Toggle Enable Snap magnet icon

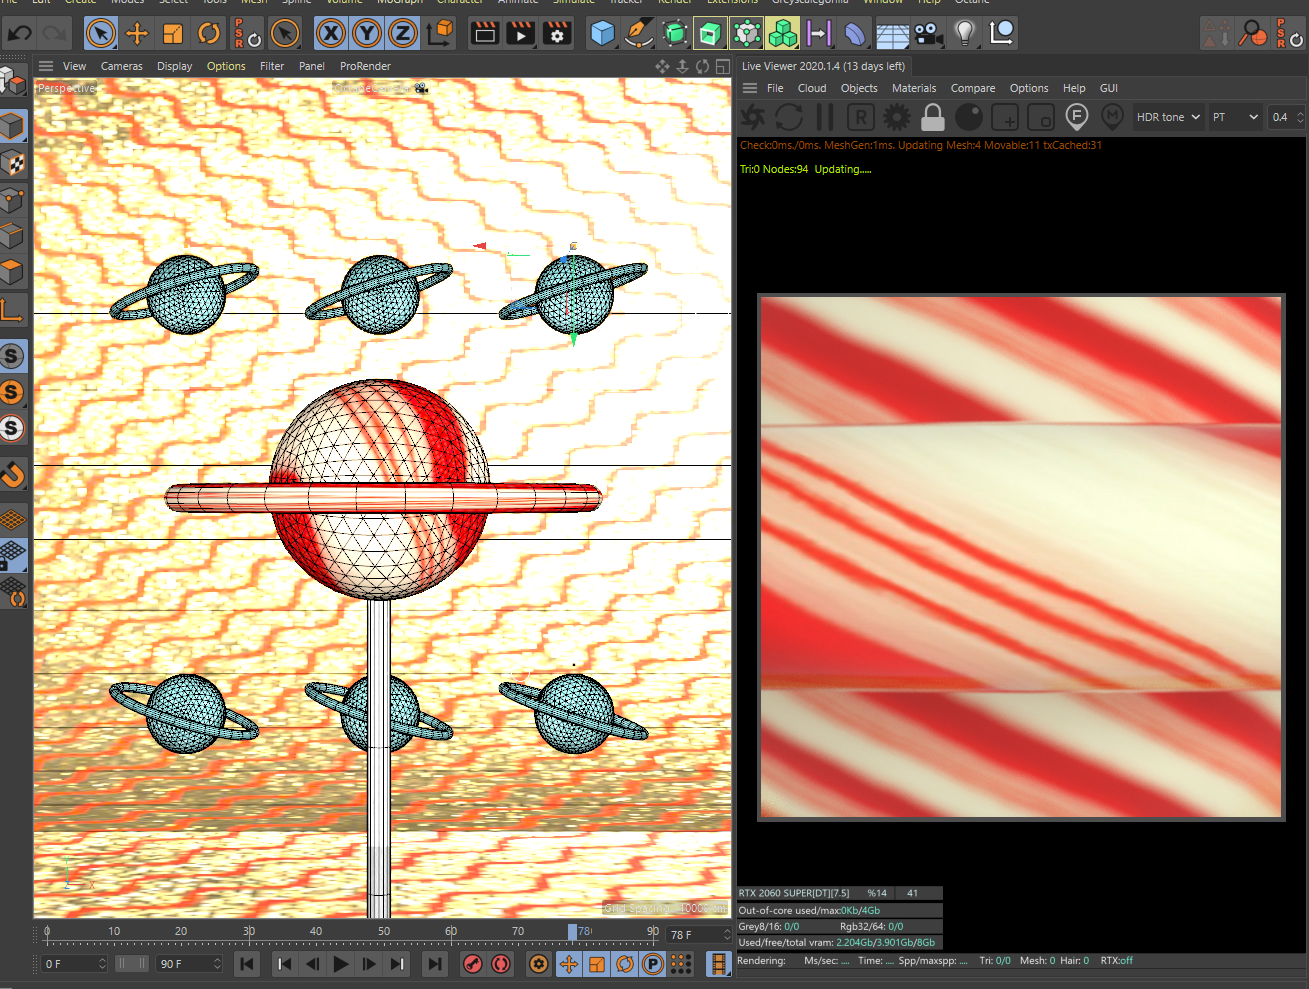coord(12,474)
